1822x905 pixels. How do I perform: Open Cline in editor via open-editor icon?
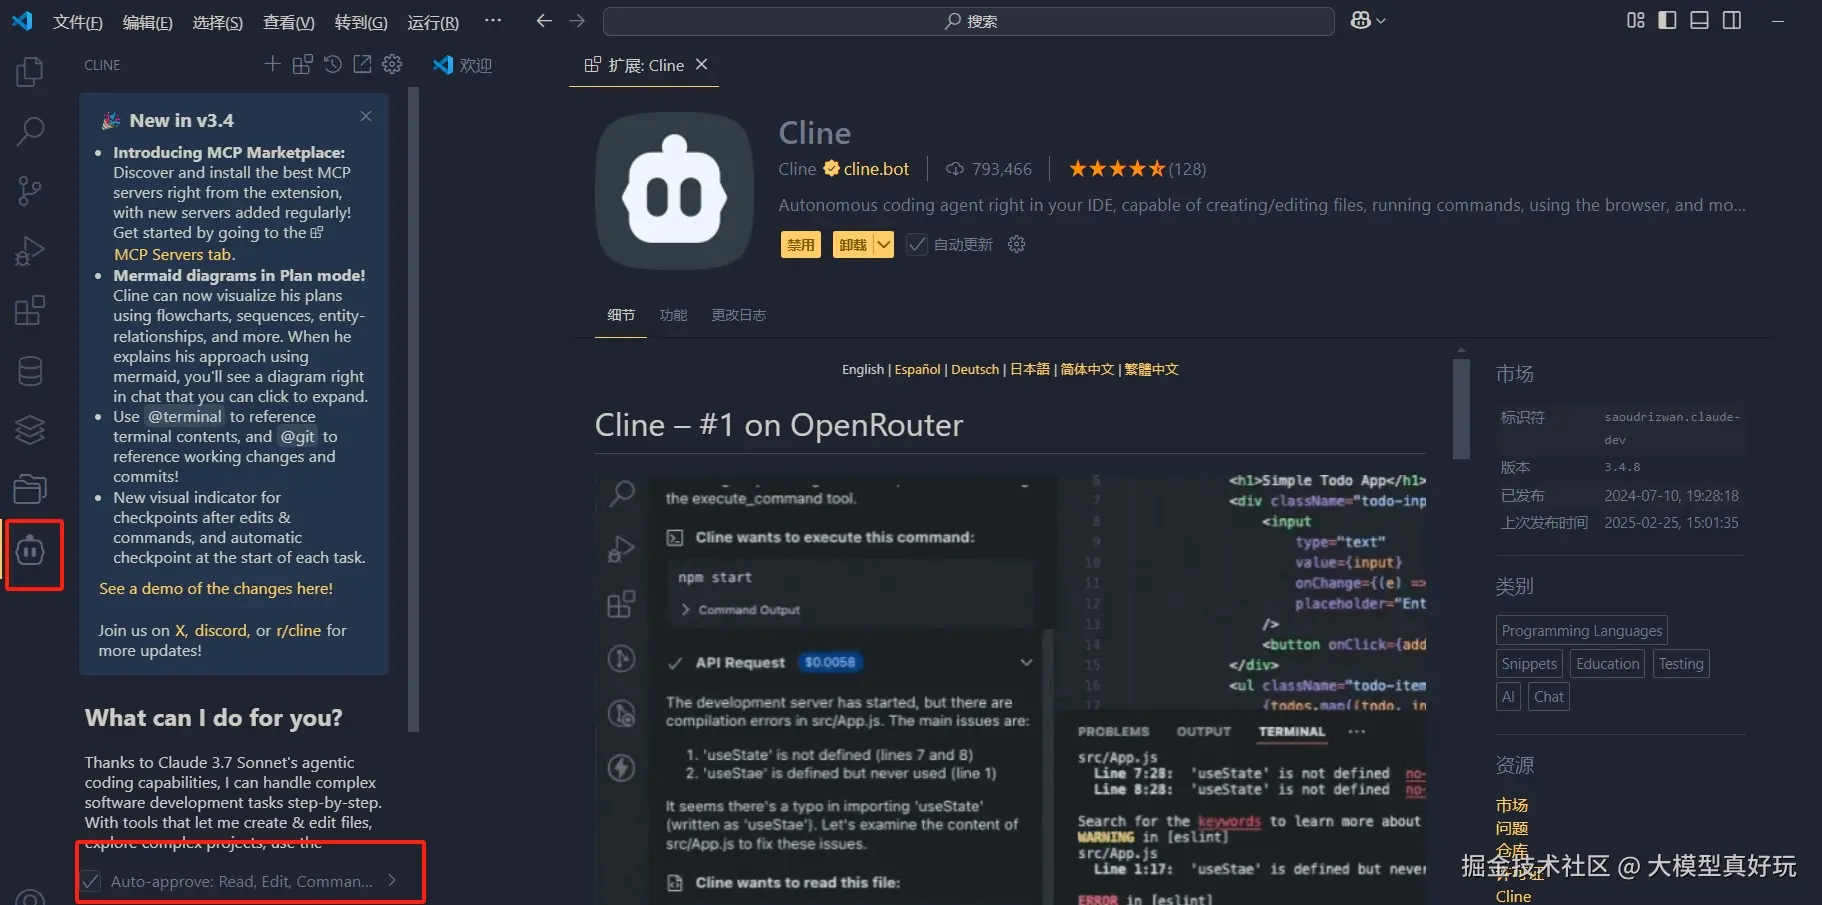click(362, 63)
